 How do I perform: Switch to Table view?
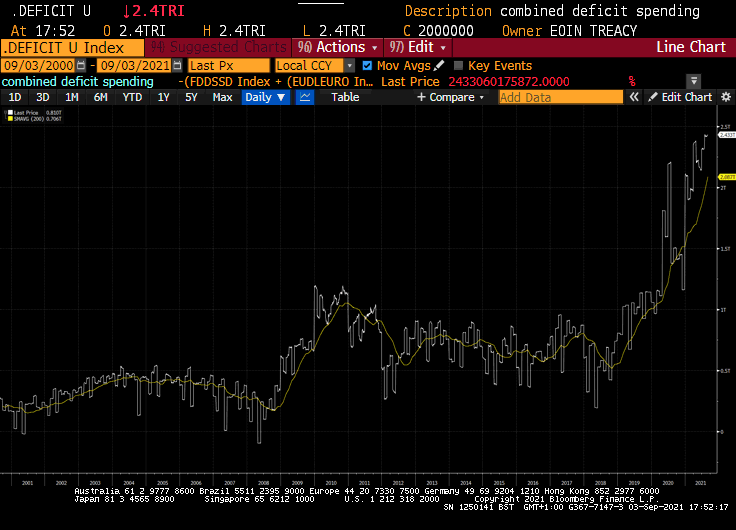click(345, 97)
